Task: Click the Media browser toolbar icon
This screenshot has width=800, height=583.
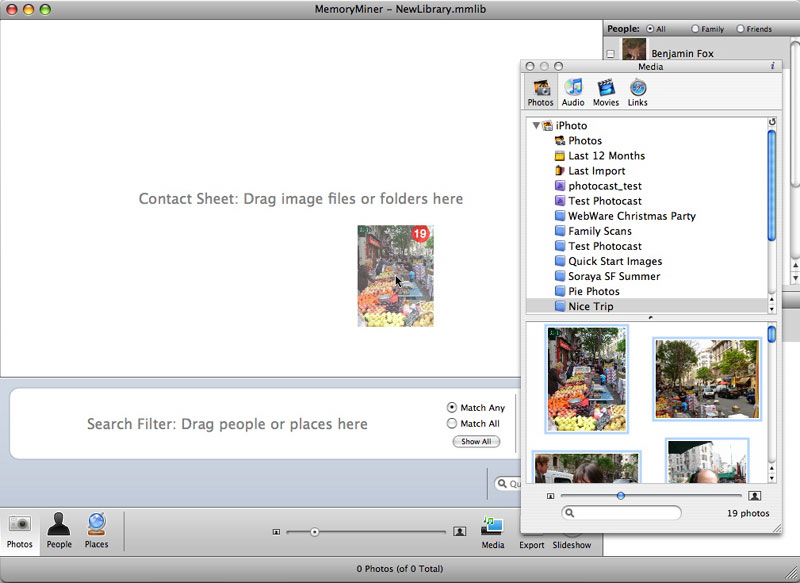Action: 492,529
